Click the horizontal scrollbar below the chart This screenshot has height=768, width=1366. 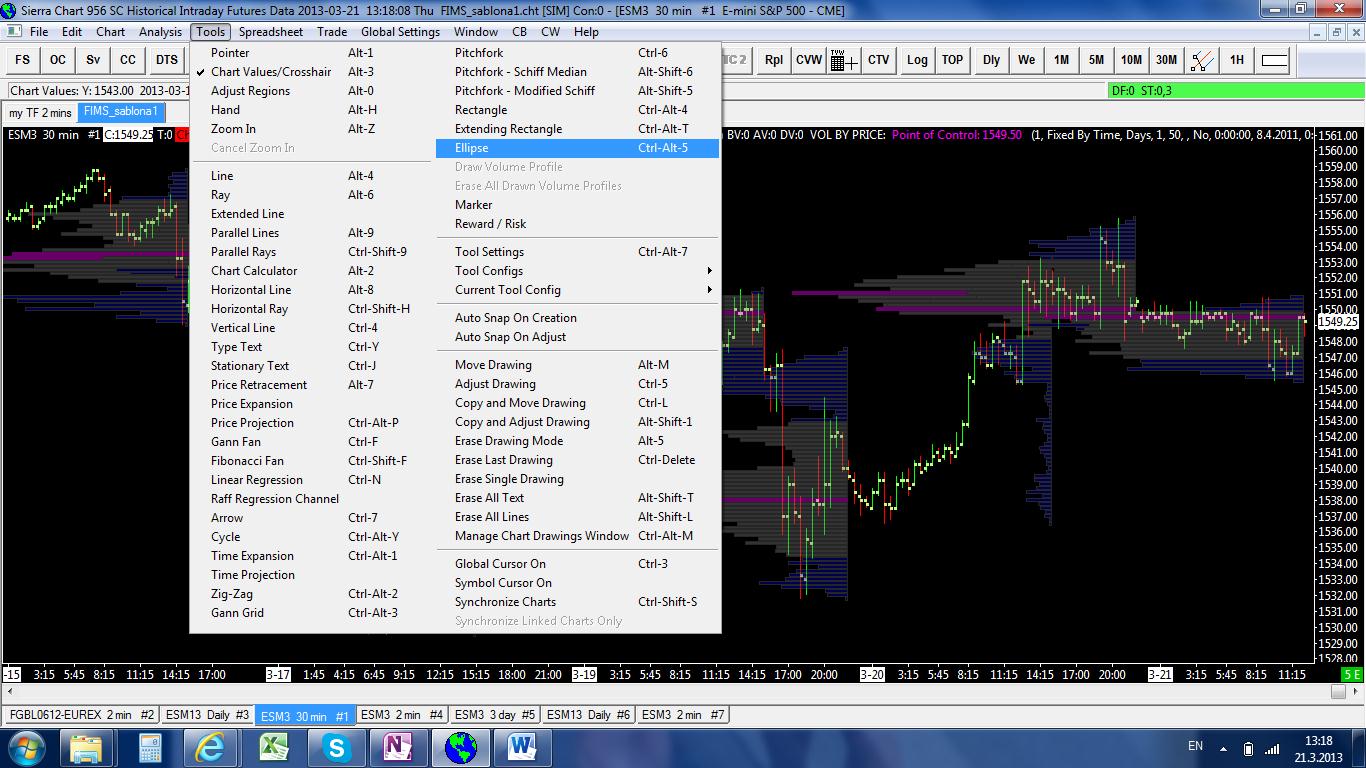pyautogui.click(x=670, y=692)
